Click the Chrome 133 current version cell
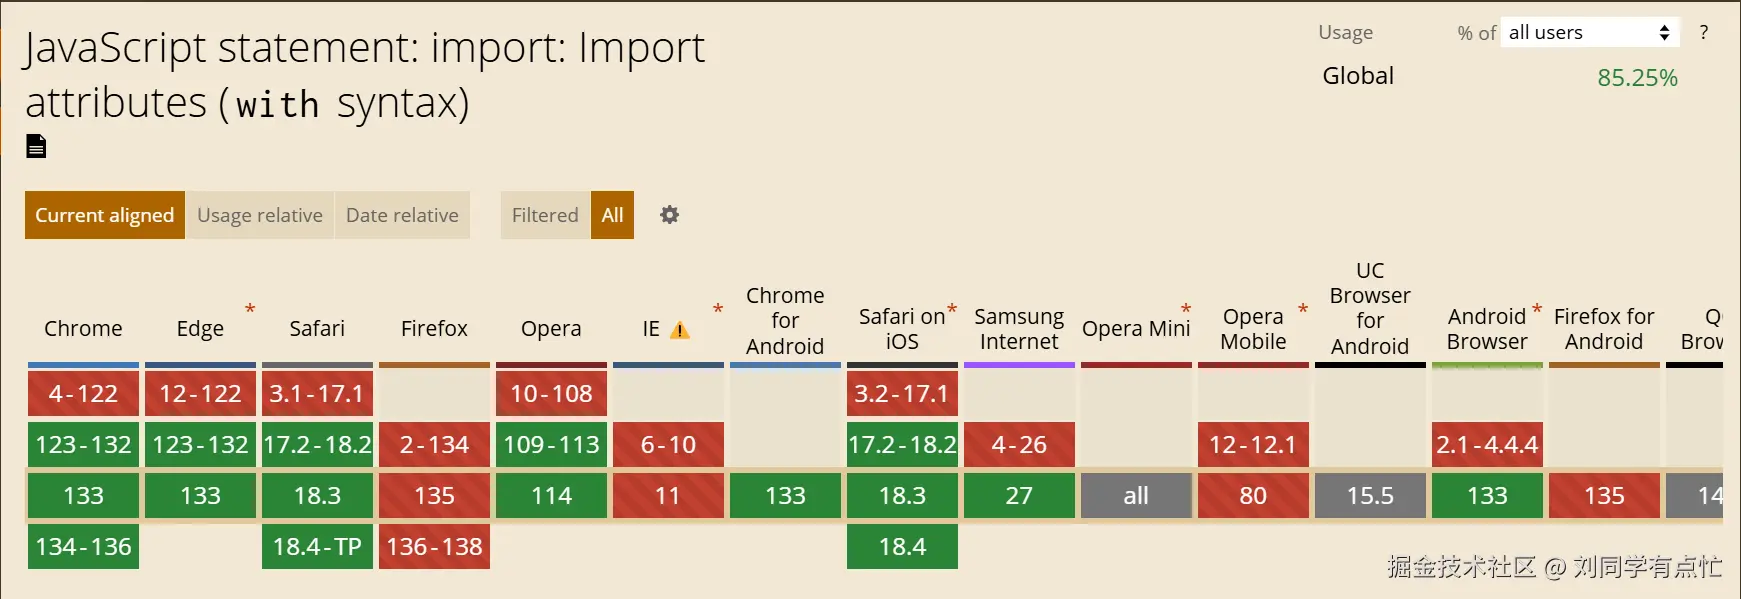Image resolution: width=1741 pixels, height=599 pixels. [x=83, y=496]
